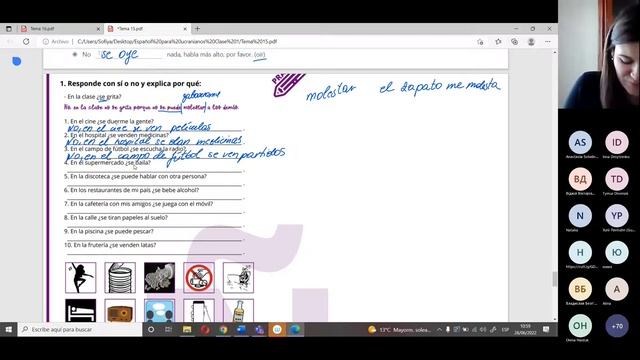Open participant AS avatar

[580, 142]
